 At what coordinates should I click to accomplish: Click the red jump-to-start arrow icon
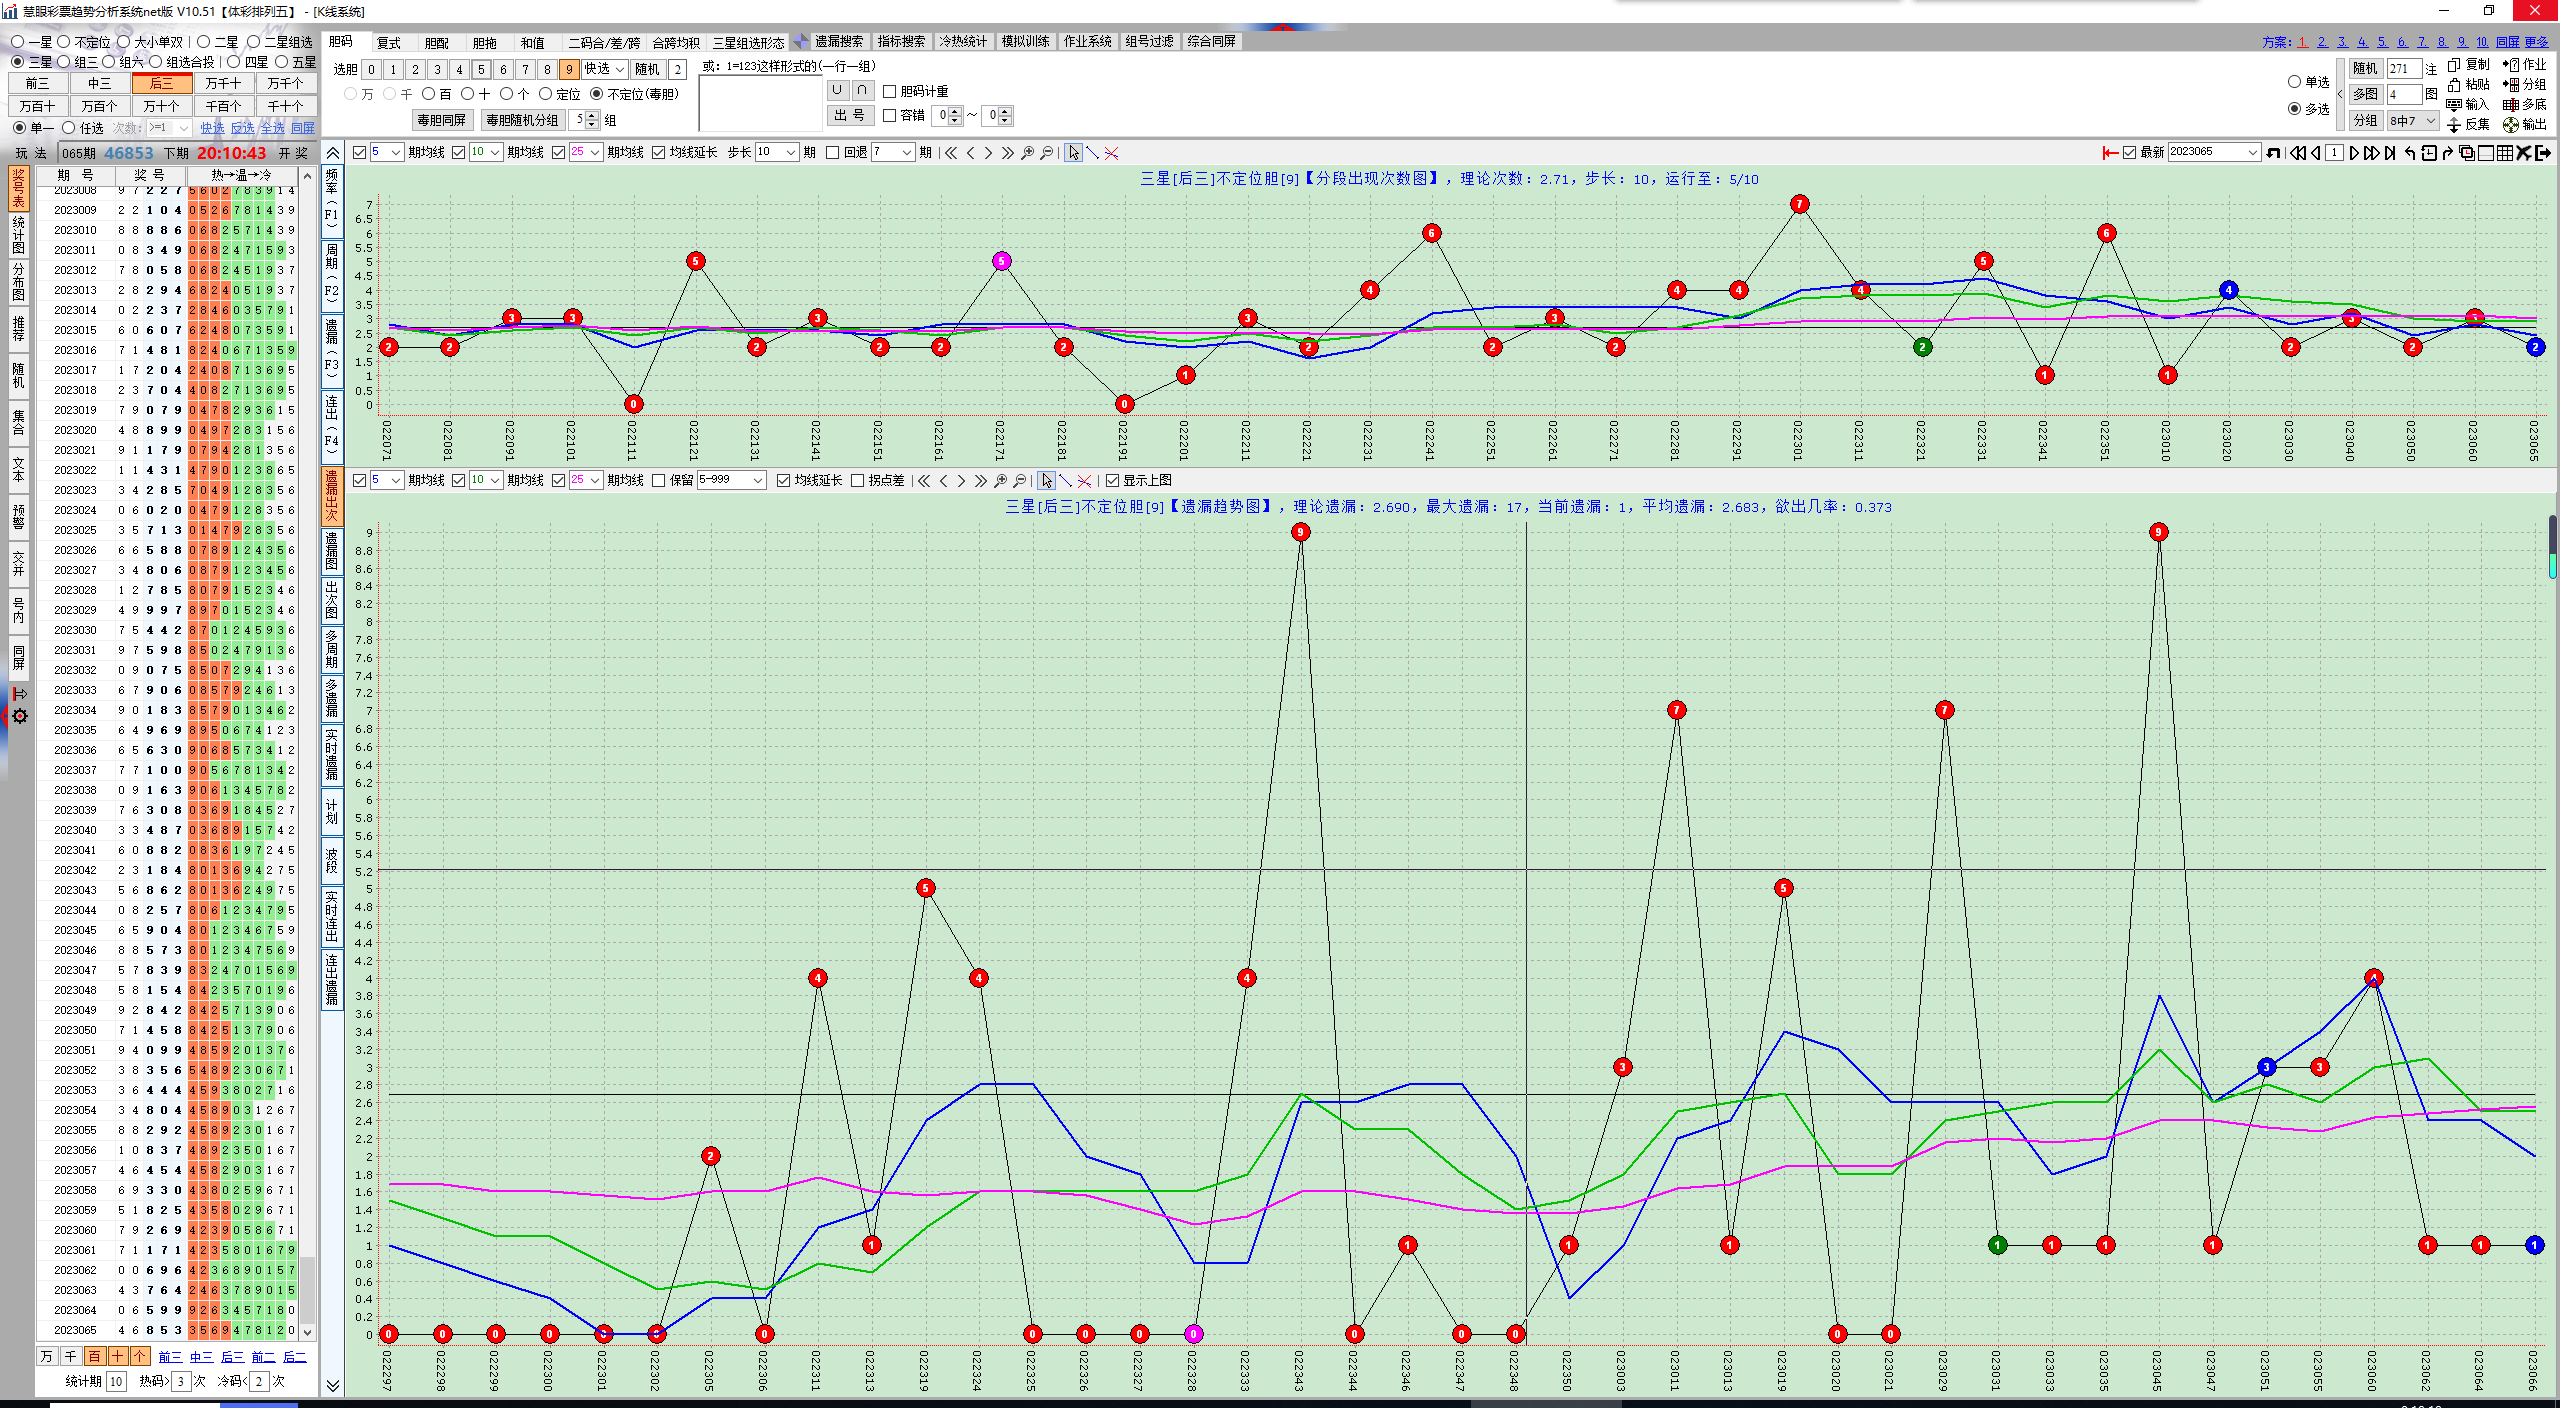(2110, 152)
